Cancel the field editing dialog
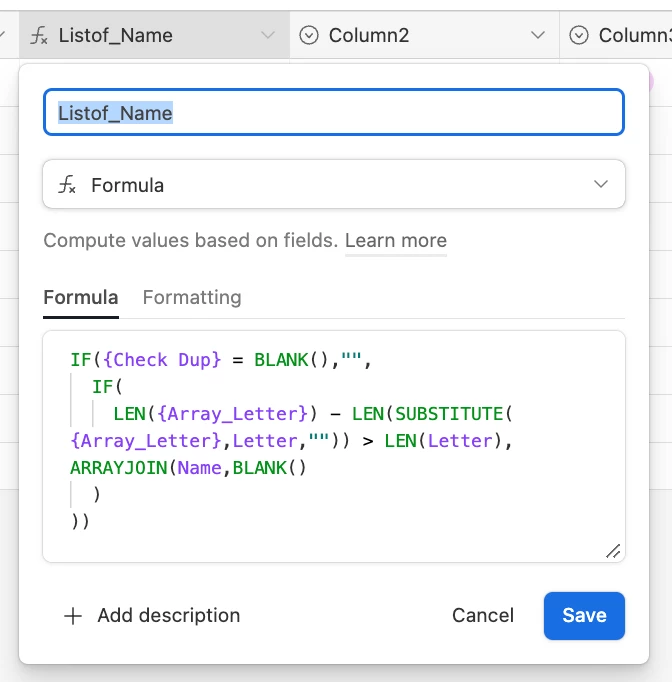Screen dimensions: 672x682 (483, 615)
